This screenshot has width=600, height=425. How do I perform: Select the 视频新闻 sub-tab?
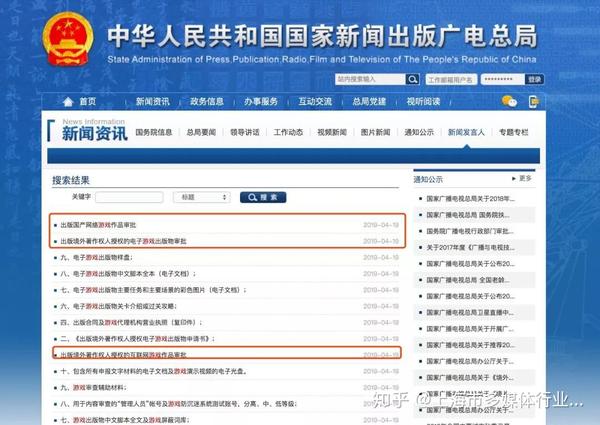(x=332, y=132)
